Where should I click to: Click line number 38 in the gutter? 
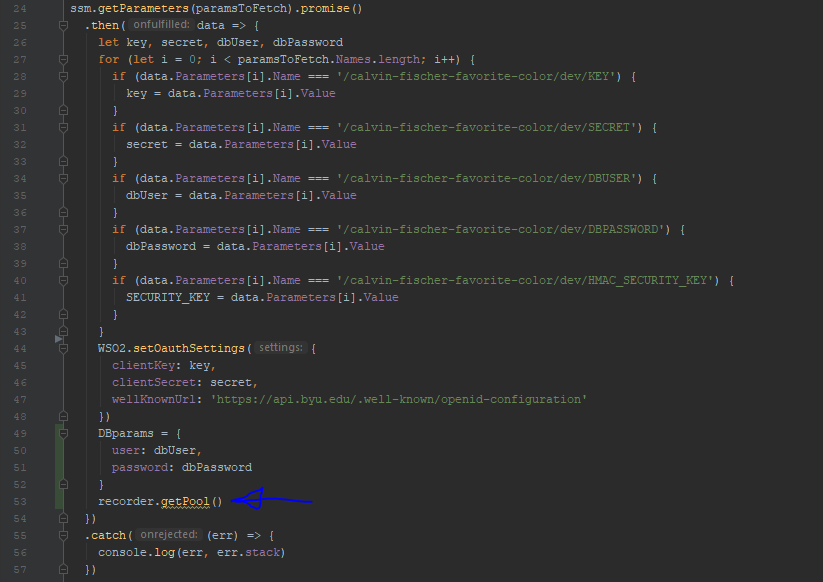coord(20,247)
